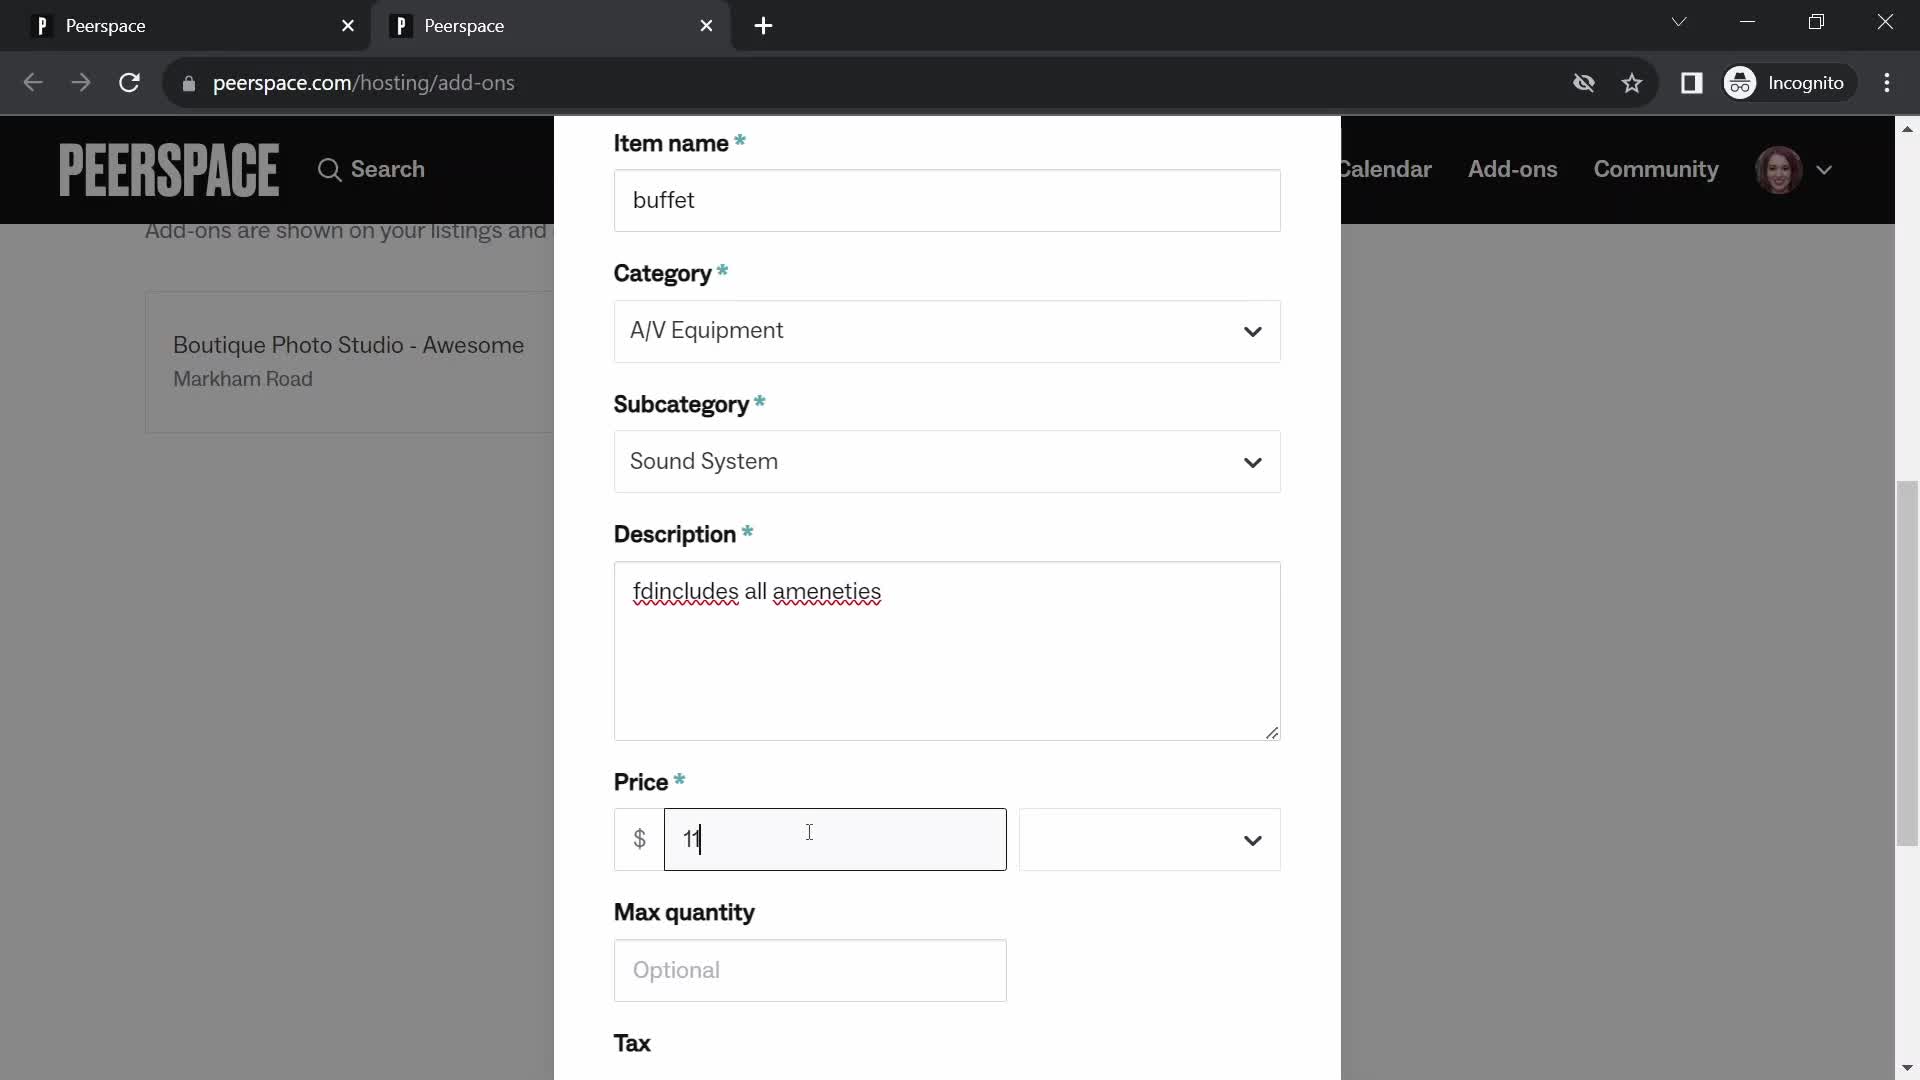
Task: Click the Boutique Photo Studio listing link
Action: (x=348, y=344)
